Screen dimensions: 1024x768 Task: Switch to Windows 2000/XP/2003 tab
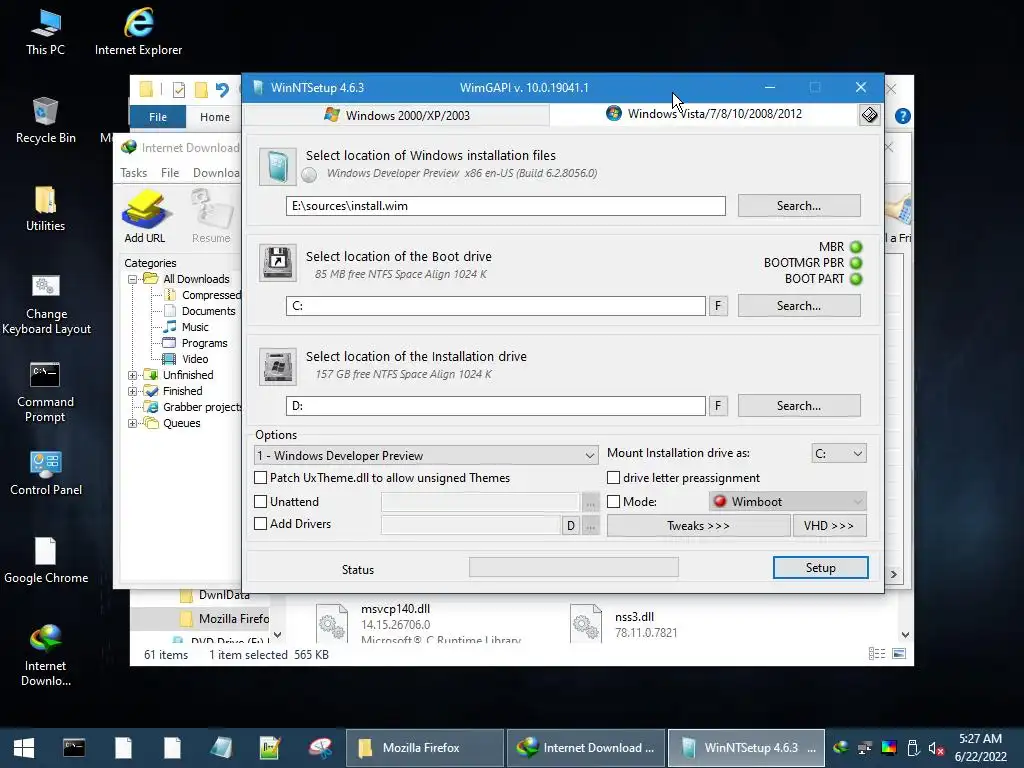click(x=396, y=116)
